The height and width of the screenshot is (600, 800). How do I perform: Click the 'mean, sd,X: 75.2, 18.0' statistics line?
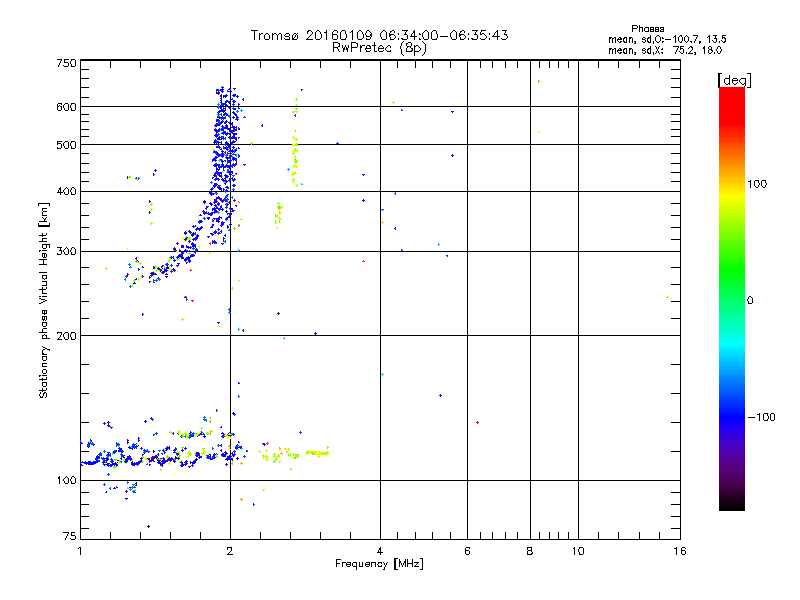click(x=665, y=50)
